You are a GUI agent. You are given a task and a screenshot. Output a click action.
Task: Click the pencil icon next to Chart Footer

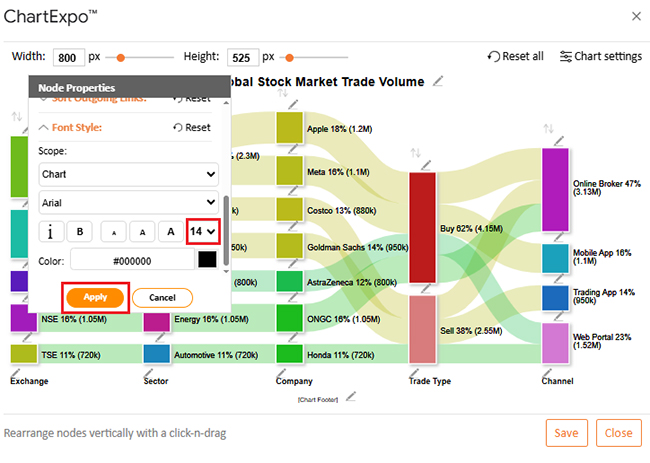pos(350,398)
